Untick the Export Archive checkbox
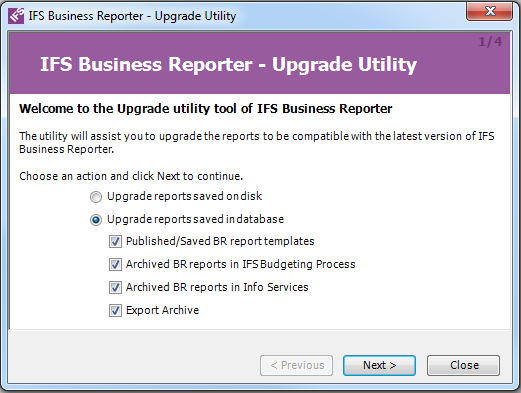 click(x=115, y=311)
